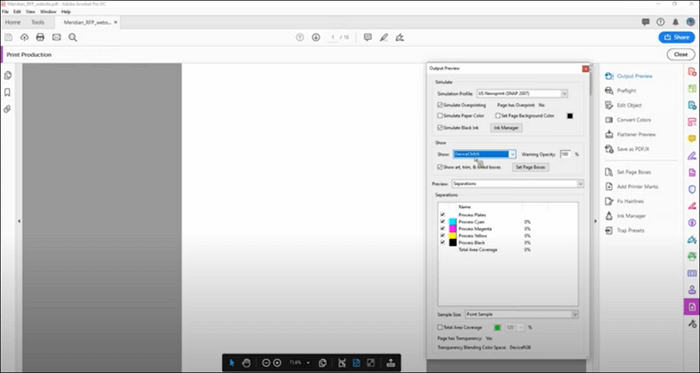Screen dimensions: 700x373
Task: Open the Show DeviceCMYK dropdown
Action: [x=484, y=154]
